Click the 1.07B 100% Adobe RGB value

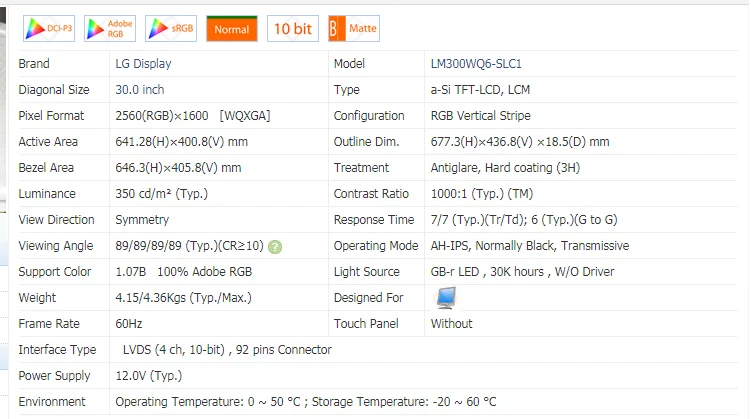tap(183, 272)
